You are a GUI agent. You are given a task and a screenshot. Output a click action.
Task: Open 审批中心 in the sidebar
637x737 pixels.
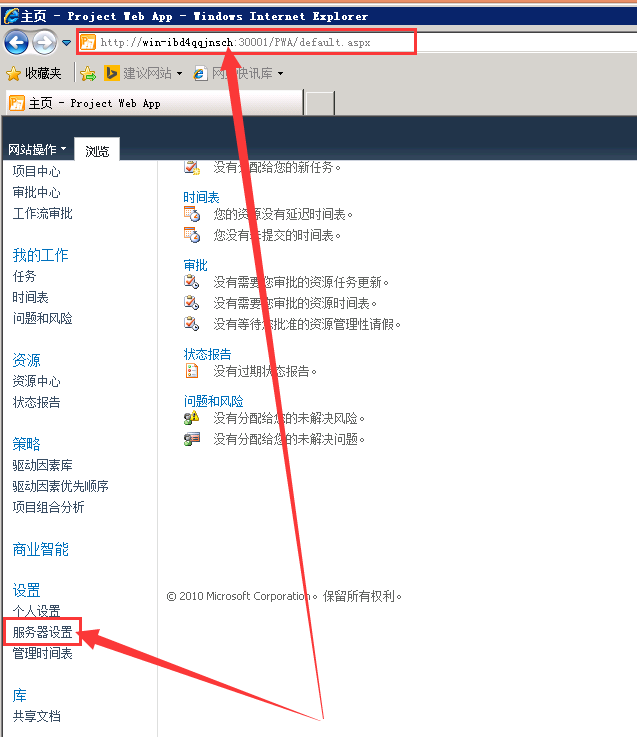pos(37,192)
